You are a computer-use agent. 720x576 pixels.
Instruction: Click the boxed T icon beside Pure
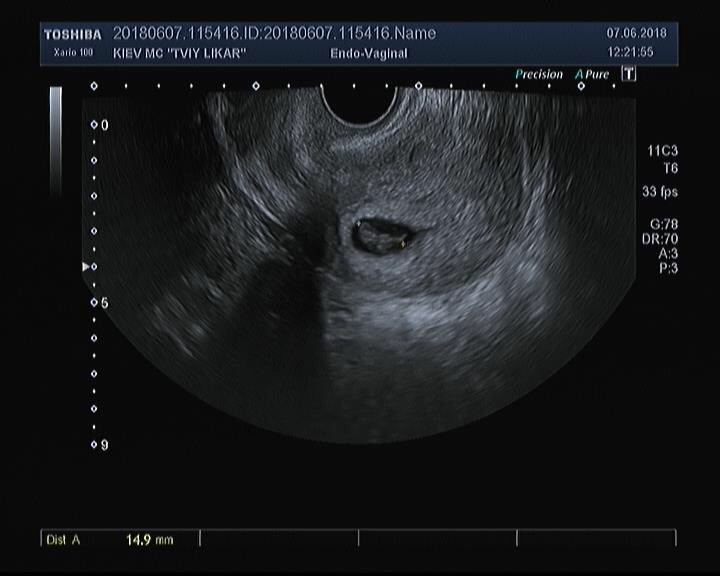pos(628,73)
